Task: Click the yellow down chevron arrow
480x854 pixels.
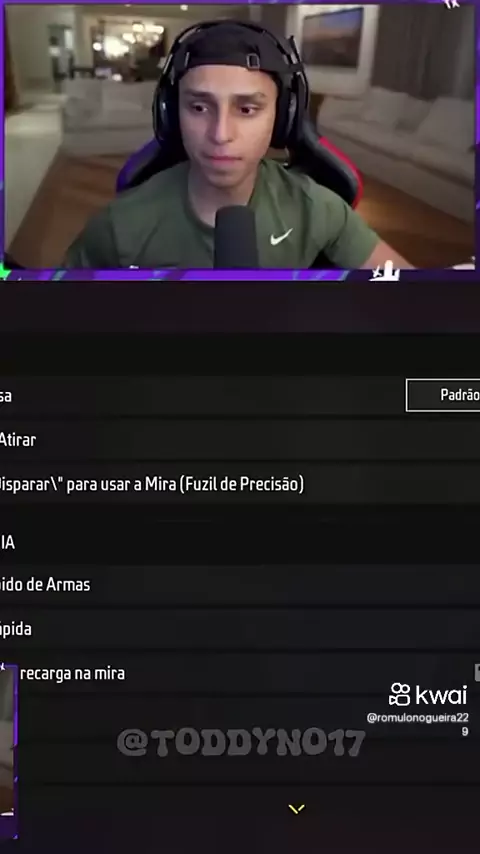Action: tap(296, 809)
